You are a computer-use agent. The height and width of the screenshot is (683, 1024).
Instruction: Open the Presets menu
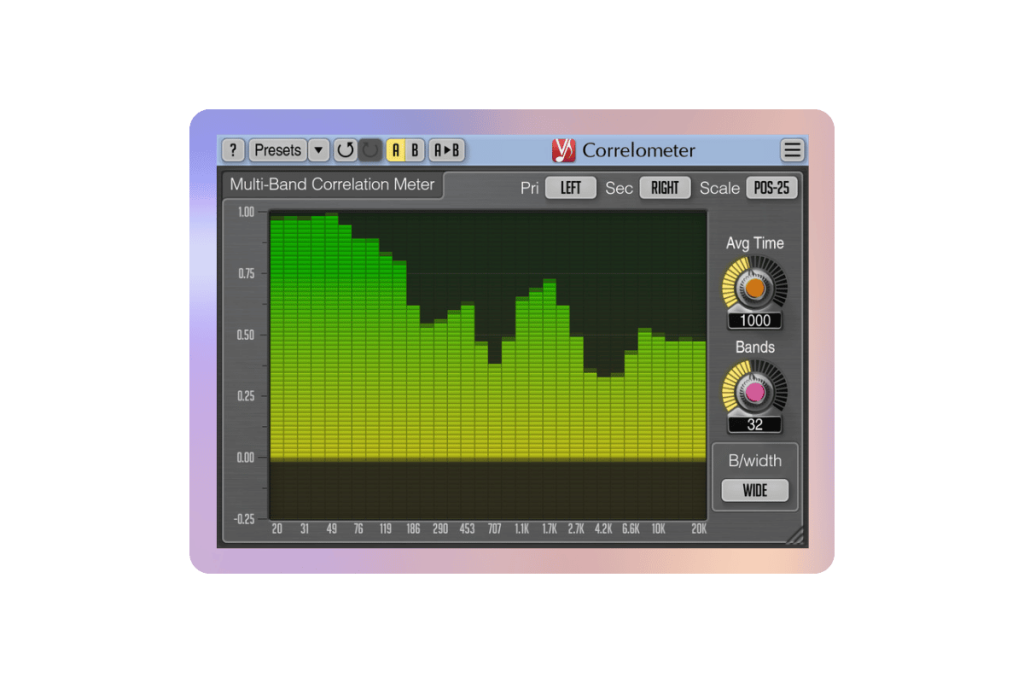pos(278,150)
